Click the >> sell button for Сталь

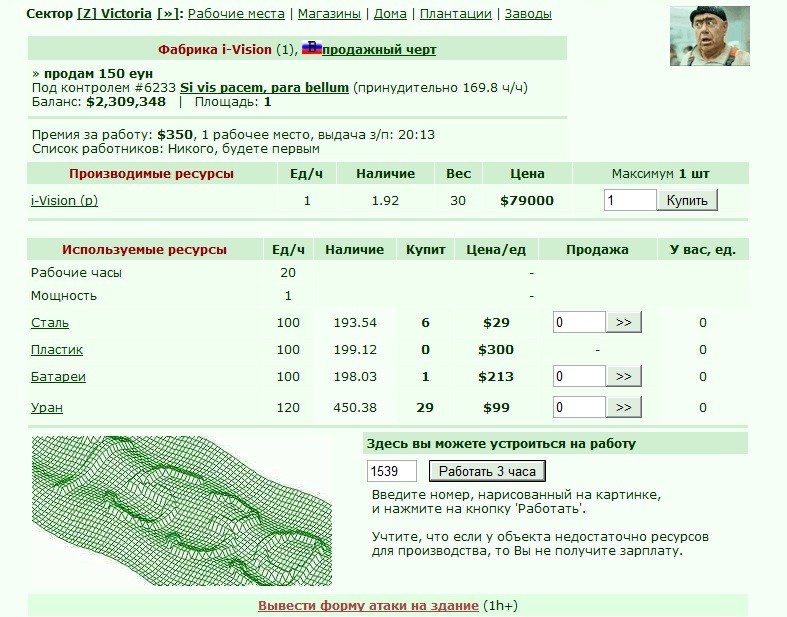(624, 322)
